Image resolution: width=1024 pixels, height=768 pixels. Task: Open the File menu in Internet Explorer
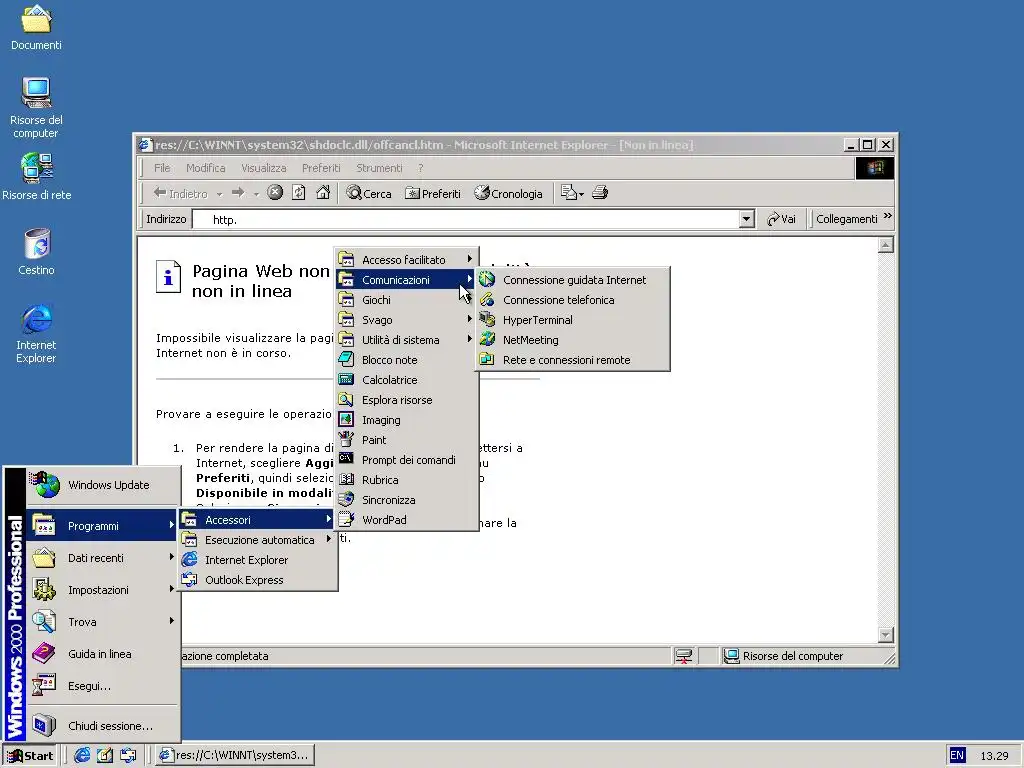(x=162, y=168)
